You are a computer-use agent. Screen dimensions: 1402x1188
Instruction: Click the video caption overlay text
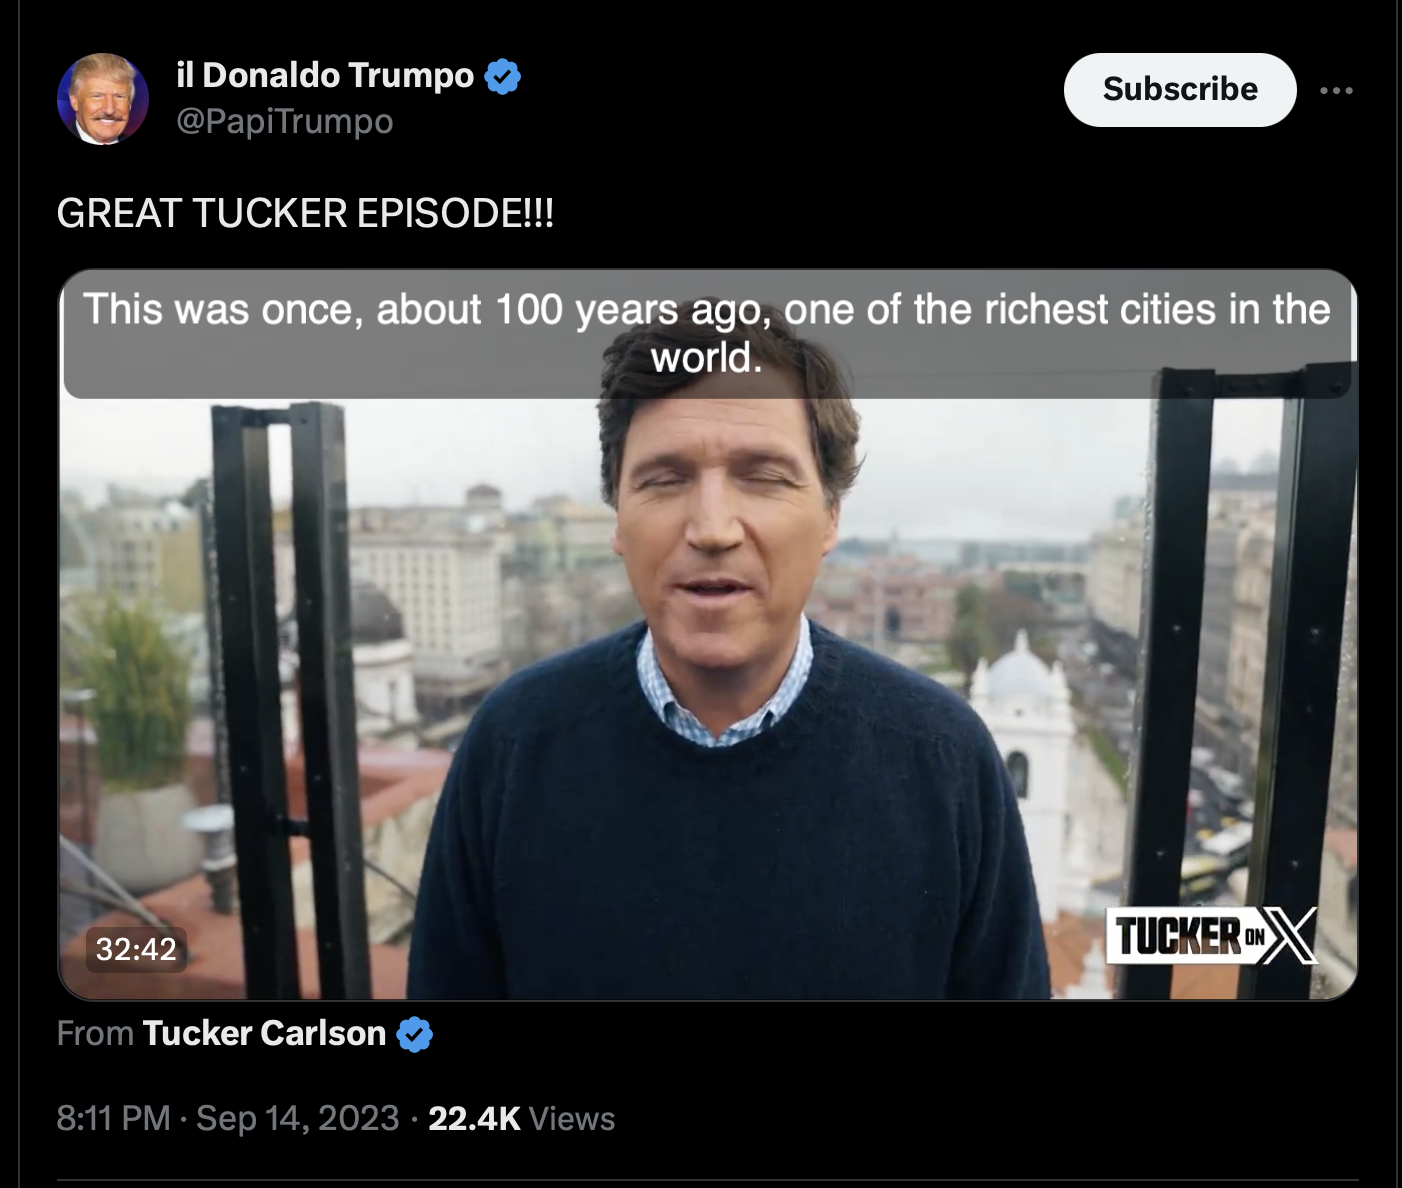point(707,333)
